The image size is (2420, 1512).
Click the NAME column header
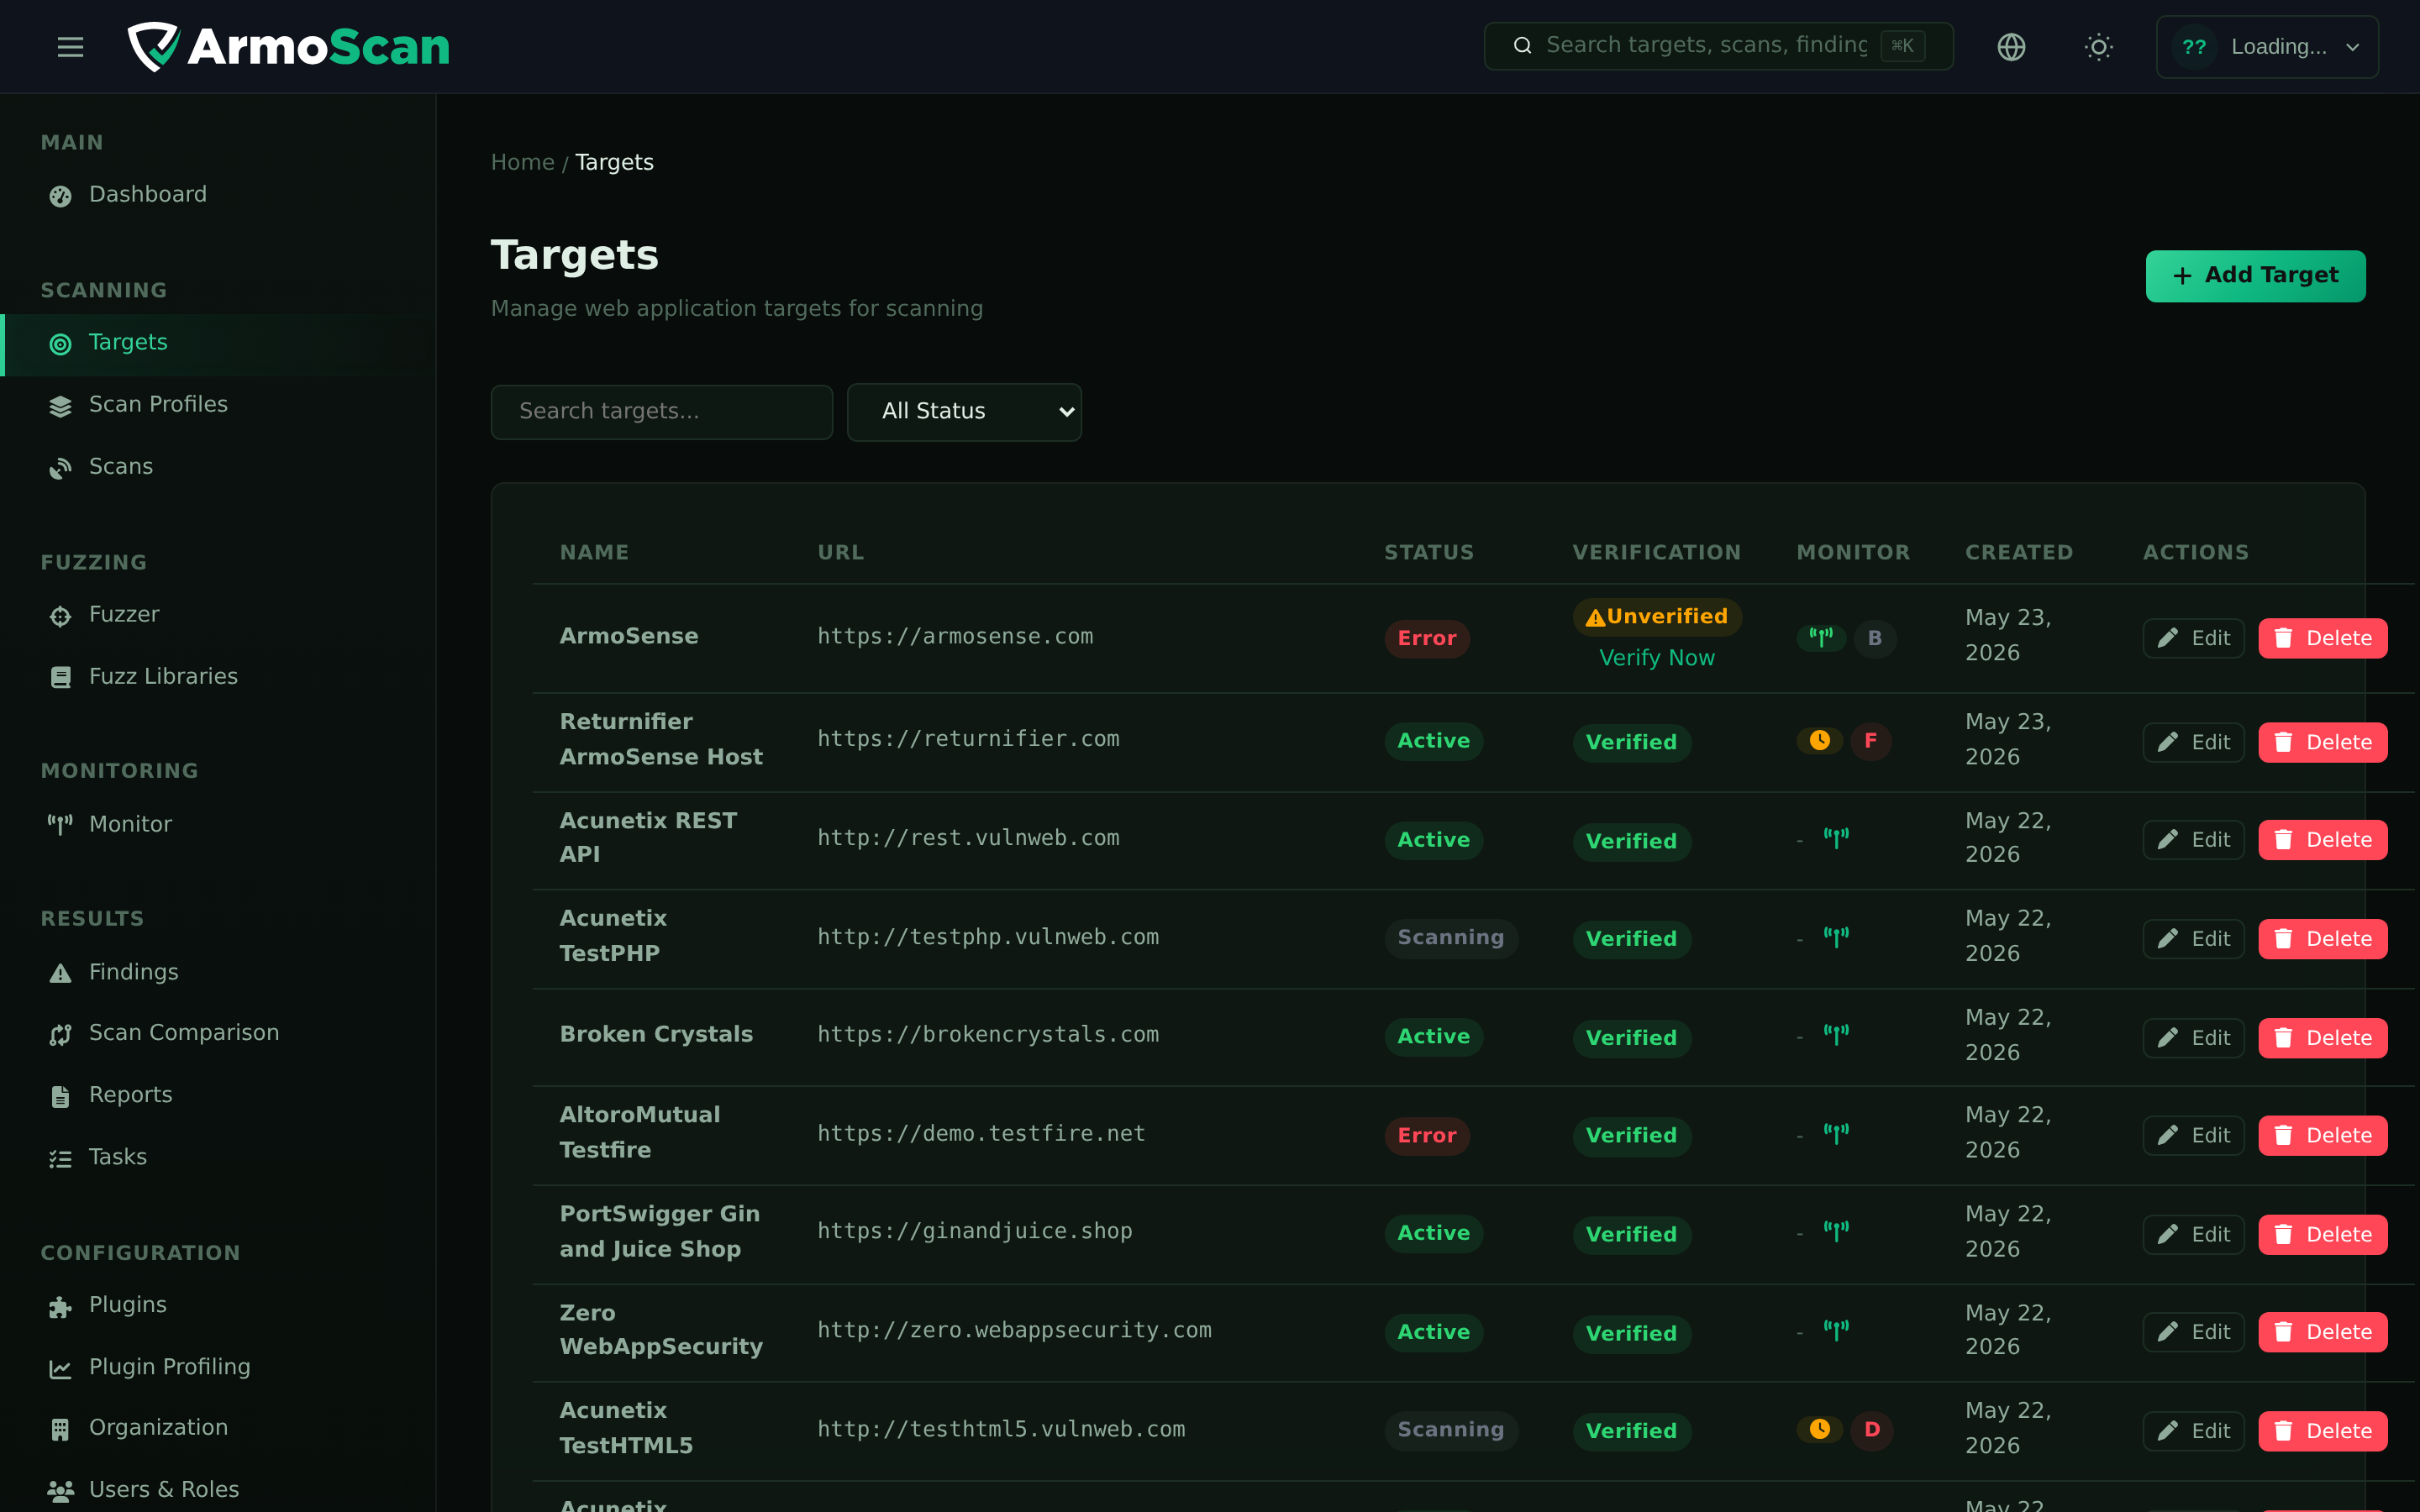594,553
